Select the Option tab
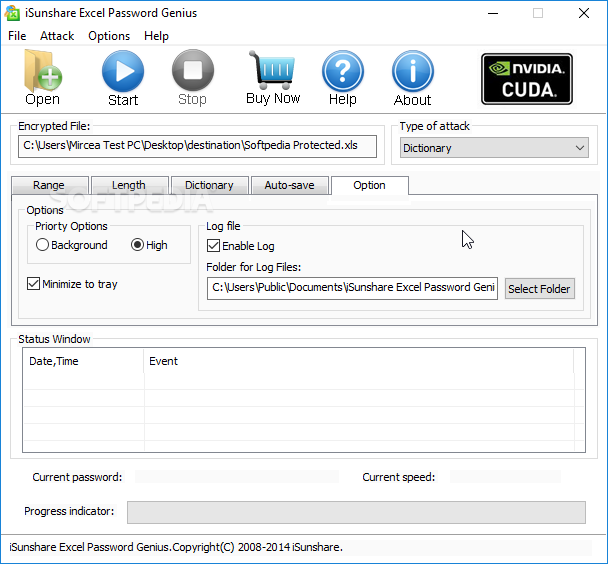Viewport: 608px width, 564px height. pyautogui.click(x=370, y=185)
